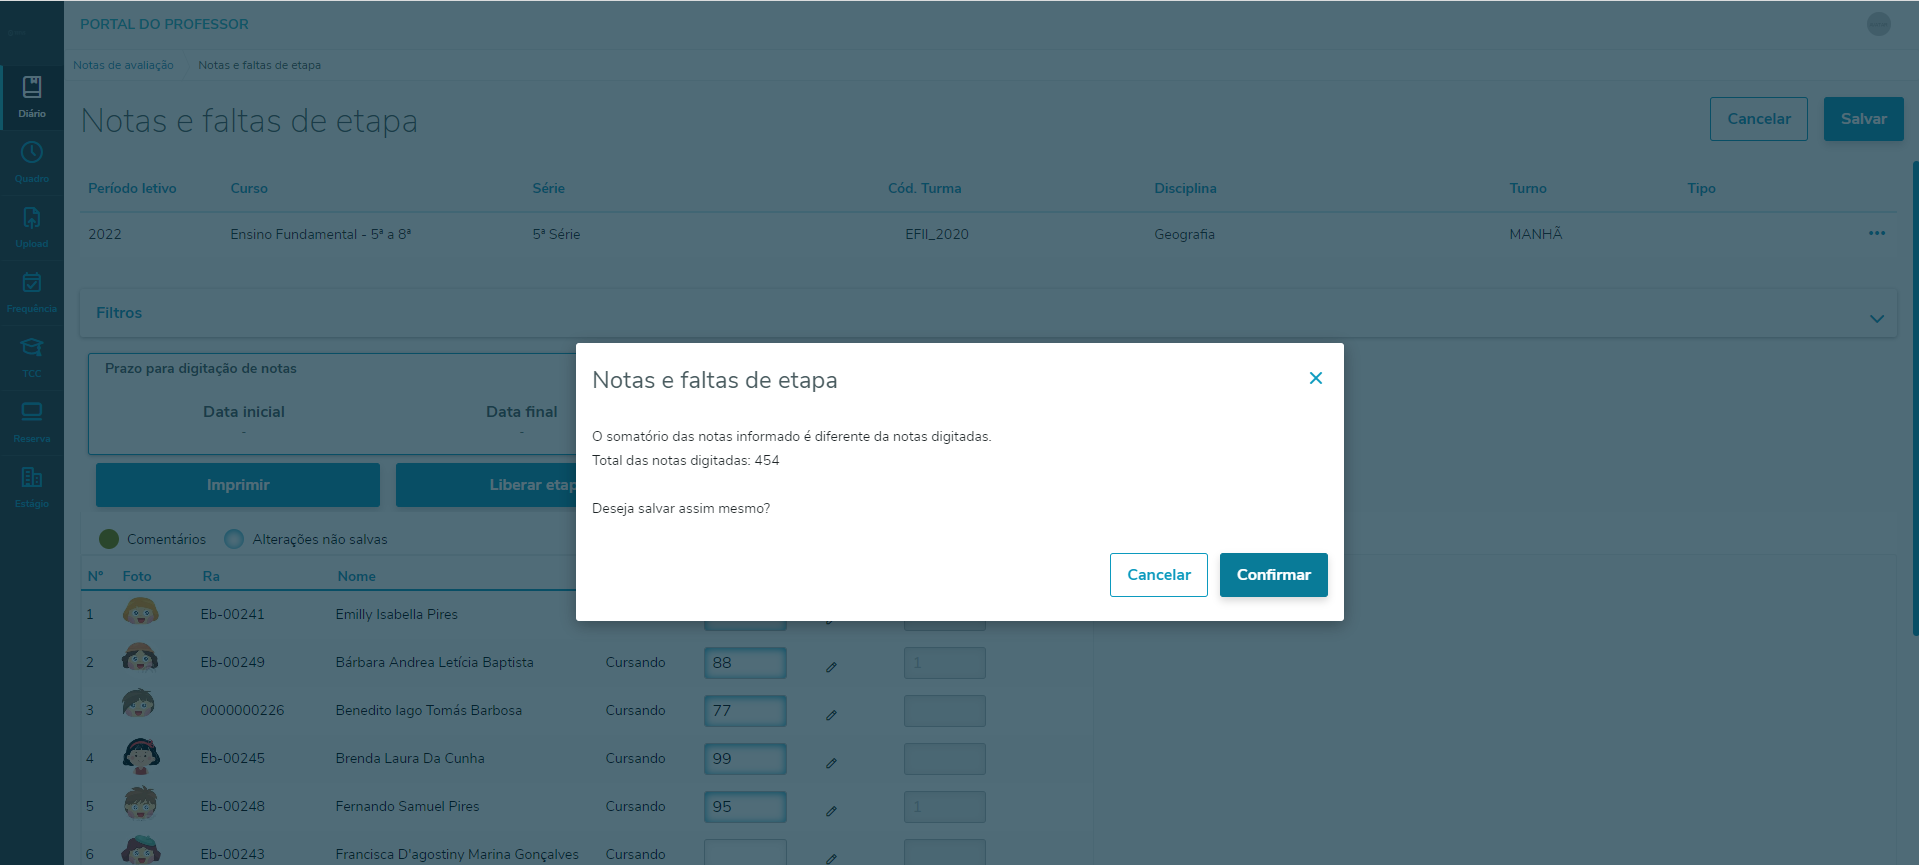Click the grade field showing 77
Screen dimensions: 1919x865
click(745, 711)
